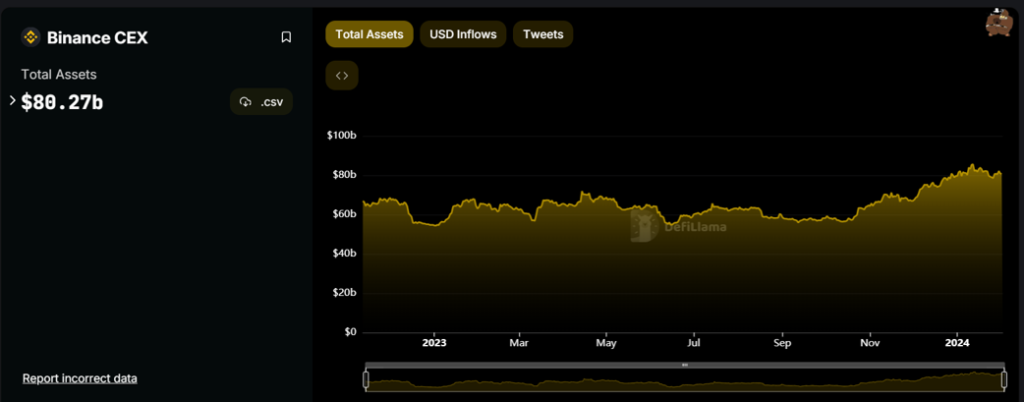Image resolution: width=1024 pixels, height=402 pixels.
Task: Click the Binance logo icon
Action: click(x=31, y=37)
